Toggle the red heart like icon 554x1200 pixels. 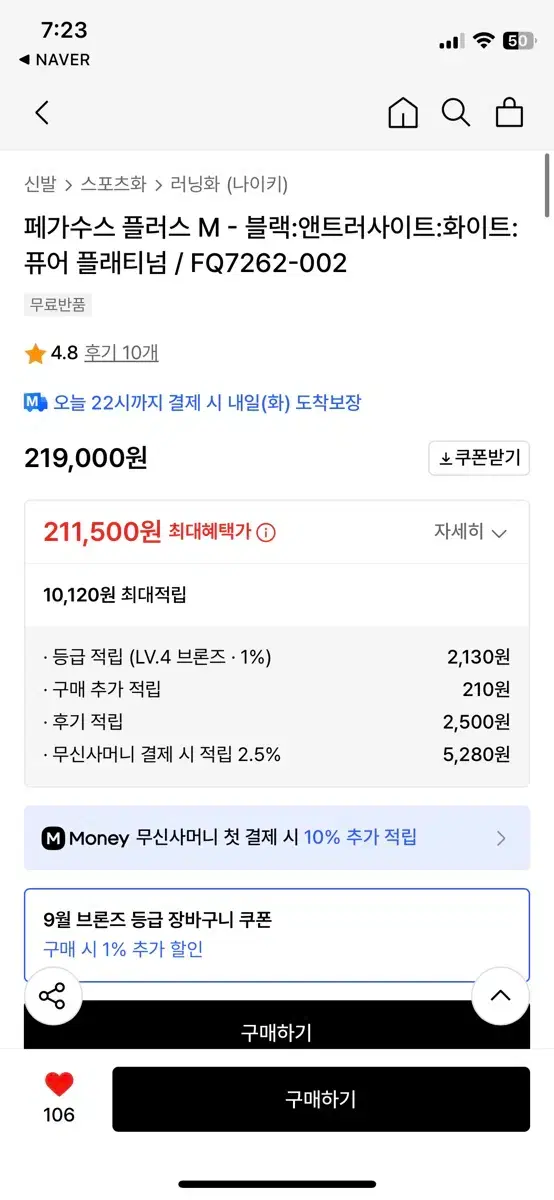(59, 1085)
